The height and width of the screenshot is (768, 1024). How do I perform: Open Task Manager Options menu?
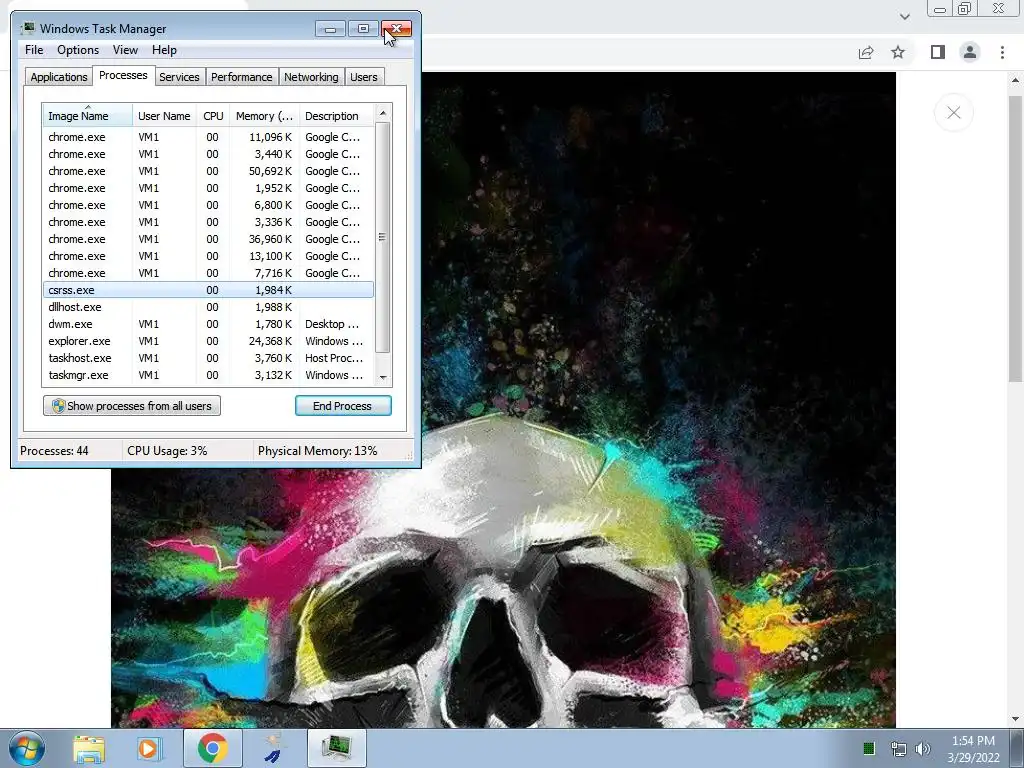tap(78, 50)
